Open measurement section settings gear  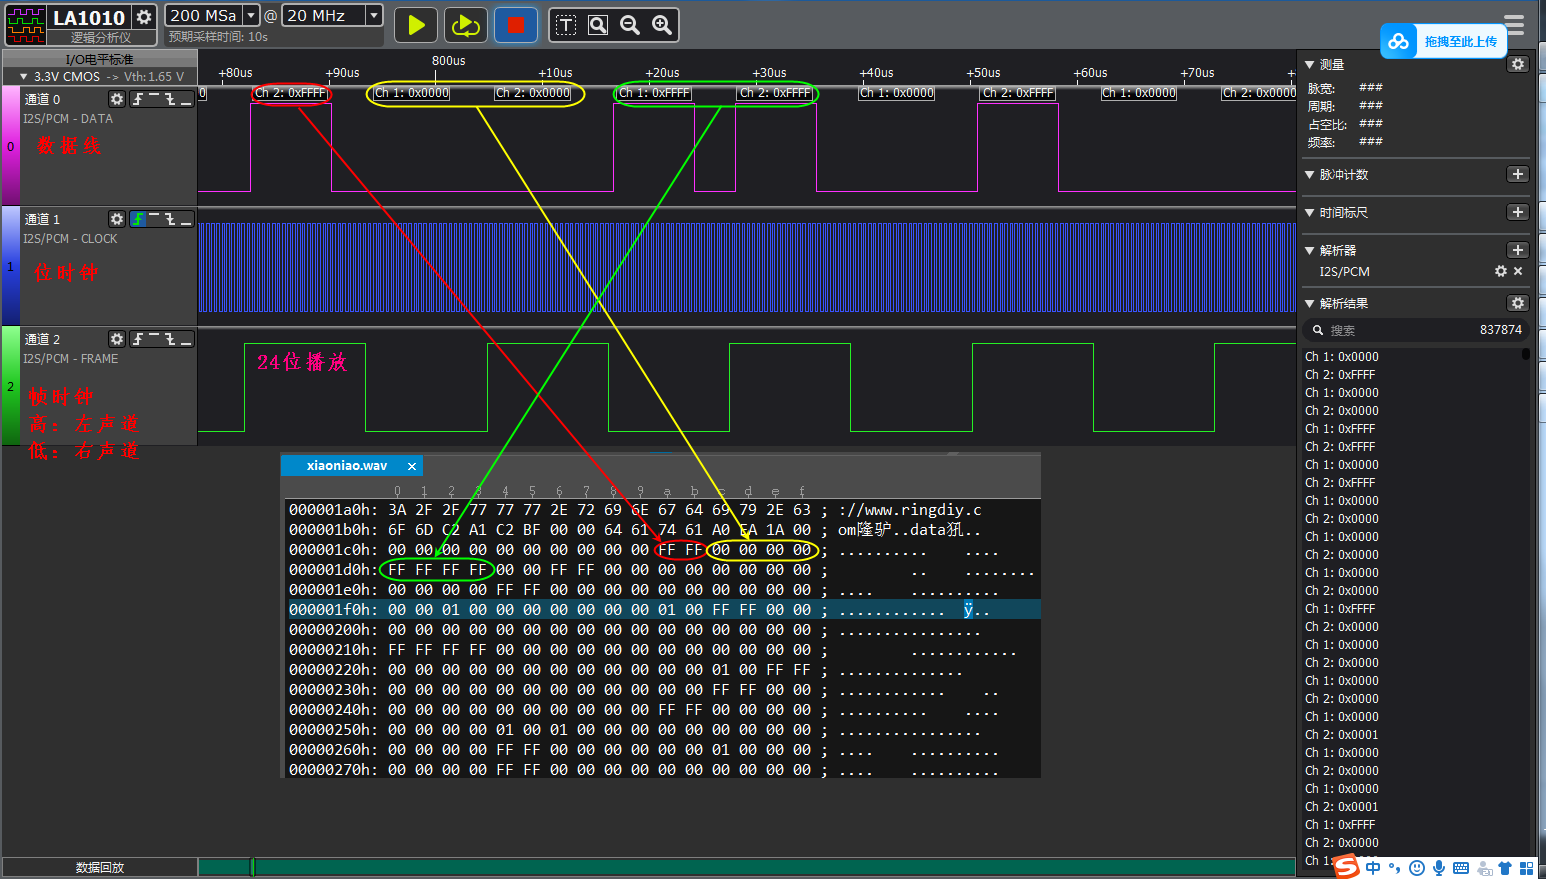[1518, 64]
